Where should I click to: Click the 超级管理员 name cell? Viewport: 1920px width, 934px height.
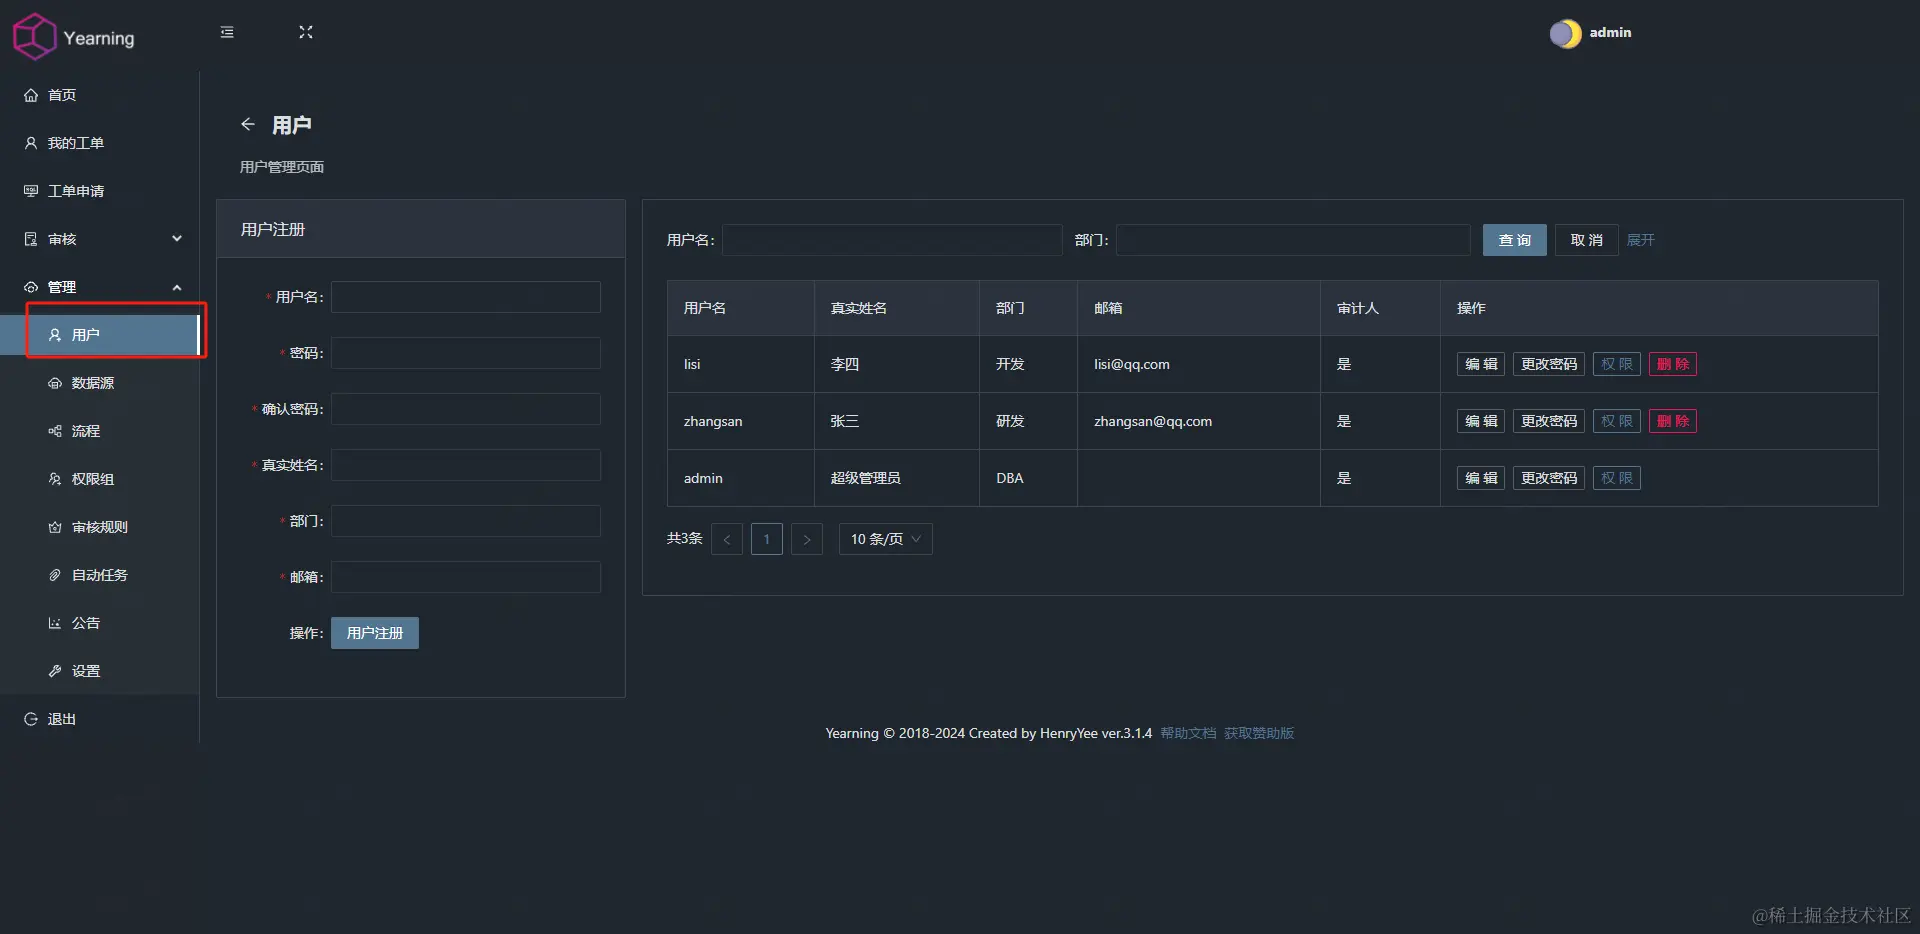tap(897, 478)
